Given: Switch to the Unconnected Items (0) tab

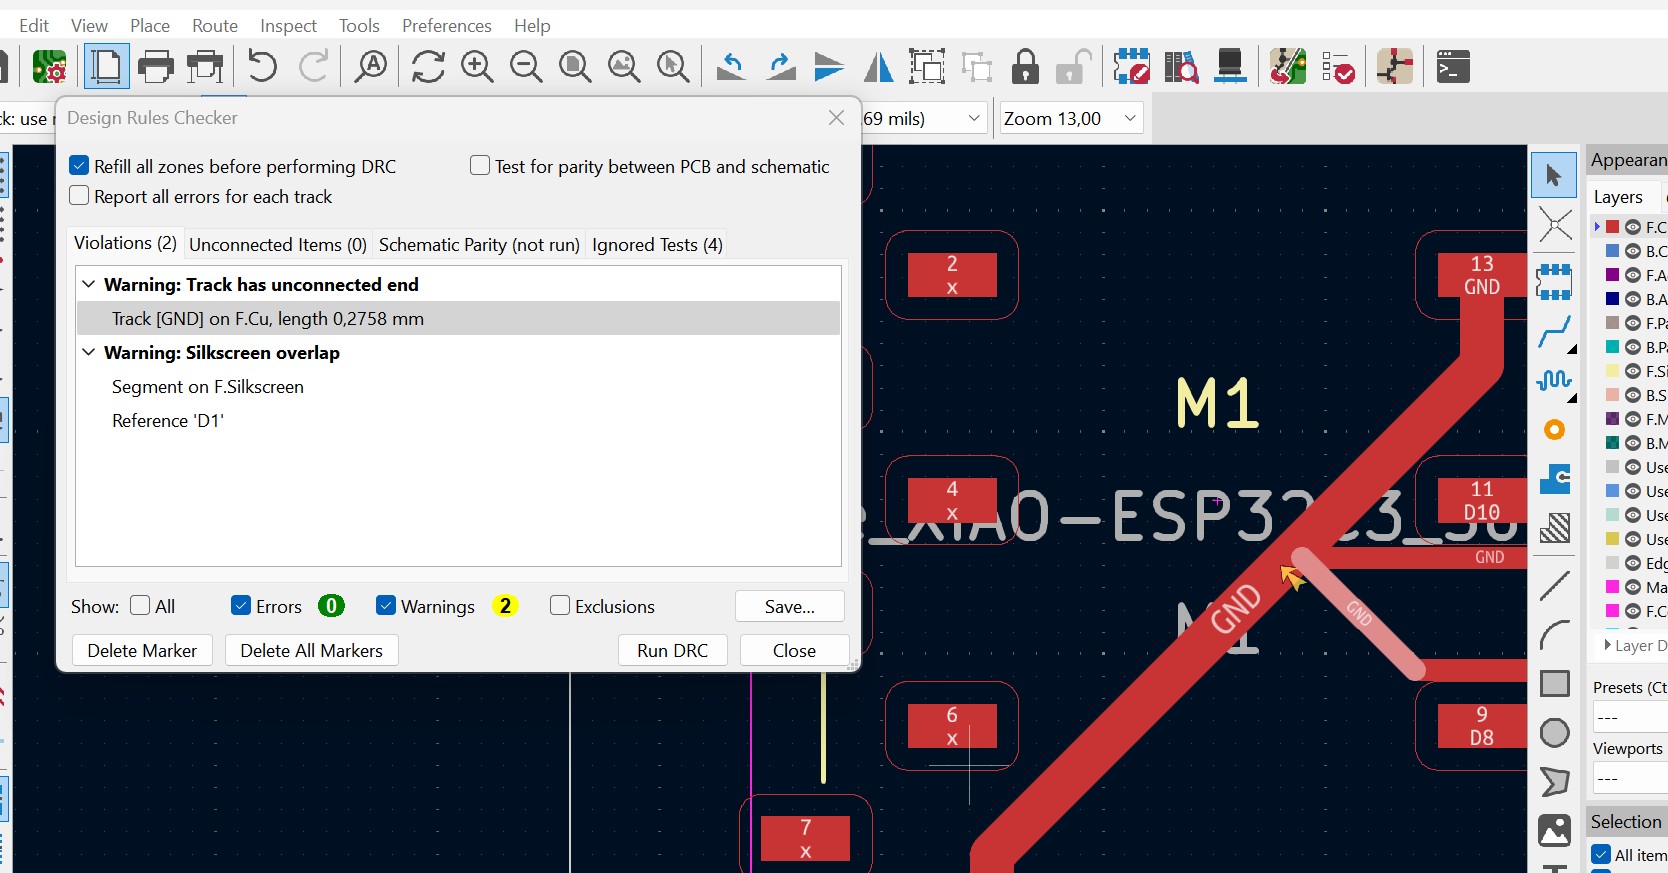Looking at the screenshot, I should 278,245.
